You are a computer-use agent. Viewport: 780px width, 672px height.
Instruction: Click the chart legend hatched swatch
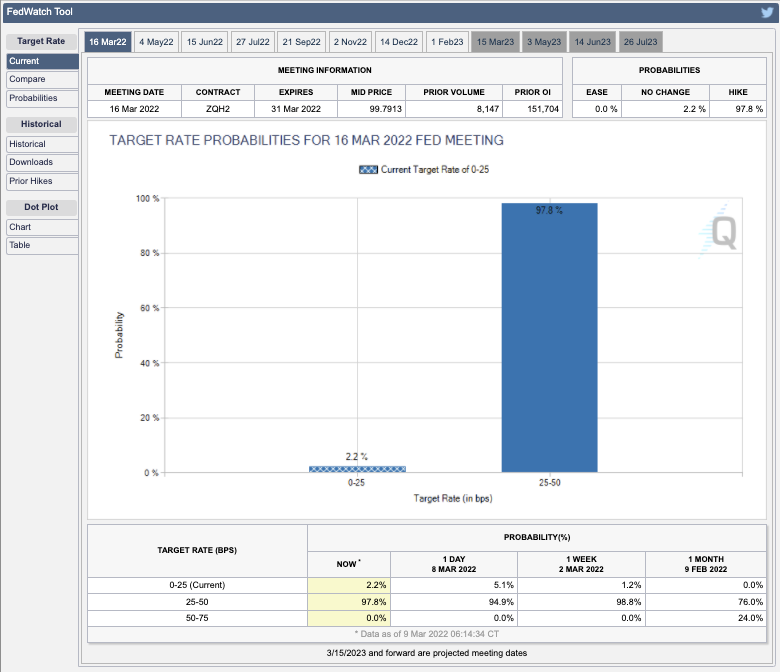tap(368, 170)
